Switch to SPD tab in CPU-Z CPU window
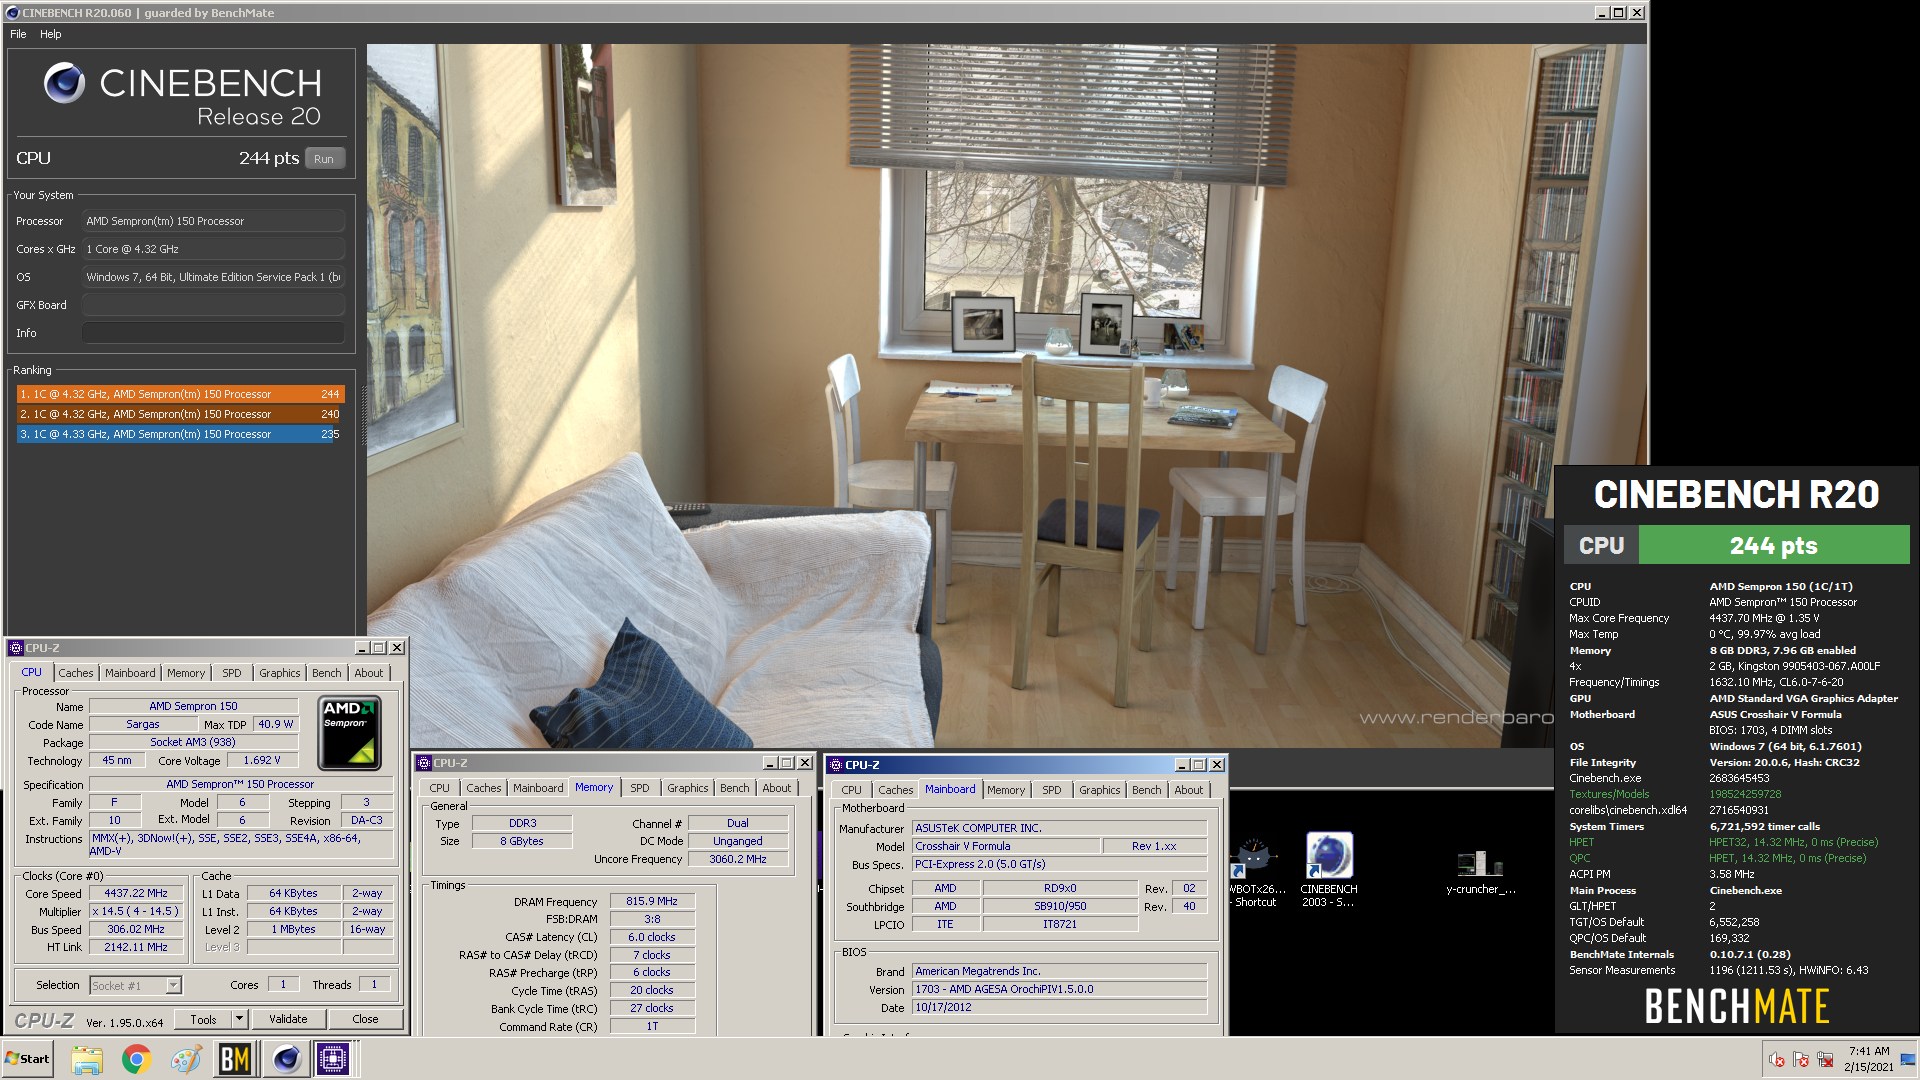Screen dimensions: 1920x1080 click(x=231, y=673)
